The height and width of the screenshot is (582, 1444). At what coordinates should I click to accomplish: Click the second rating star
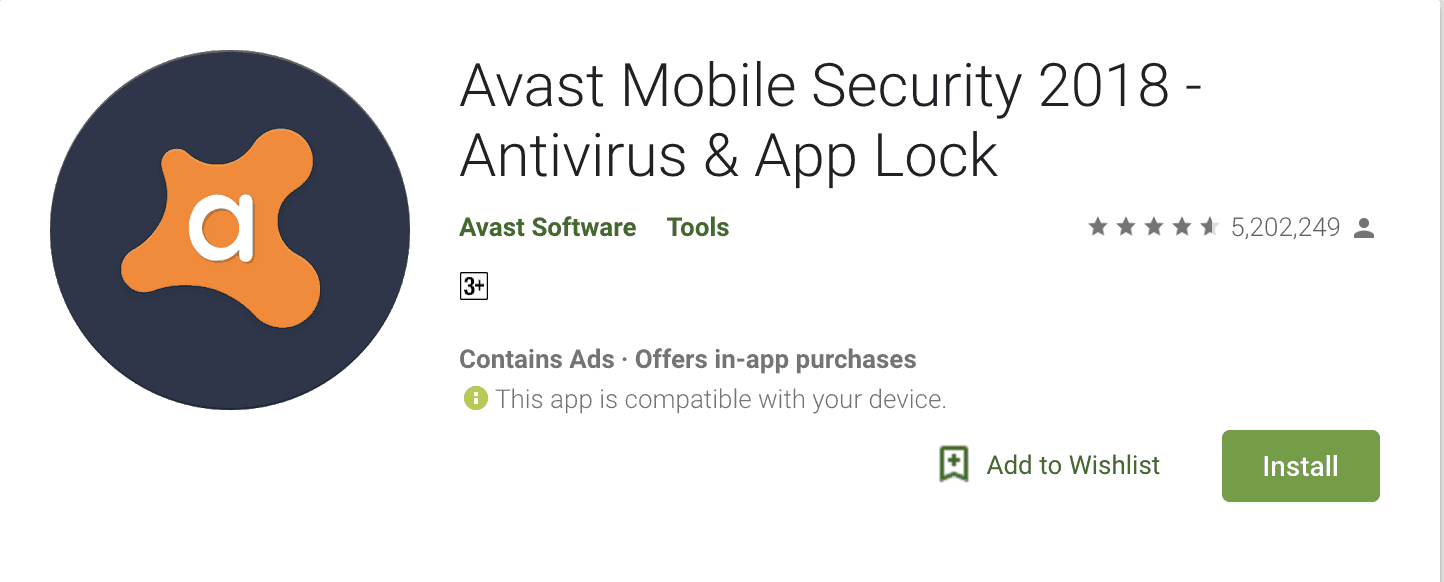coord(1126,228)
